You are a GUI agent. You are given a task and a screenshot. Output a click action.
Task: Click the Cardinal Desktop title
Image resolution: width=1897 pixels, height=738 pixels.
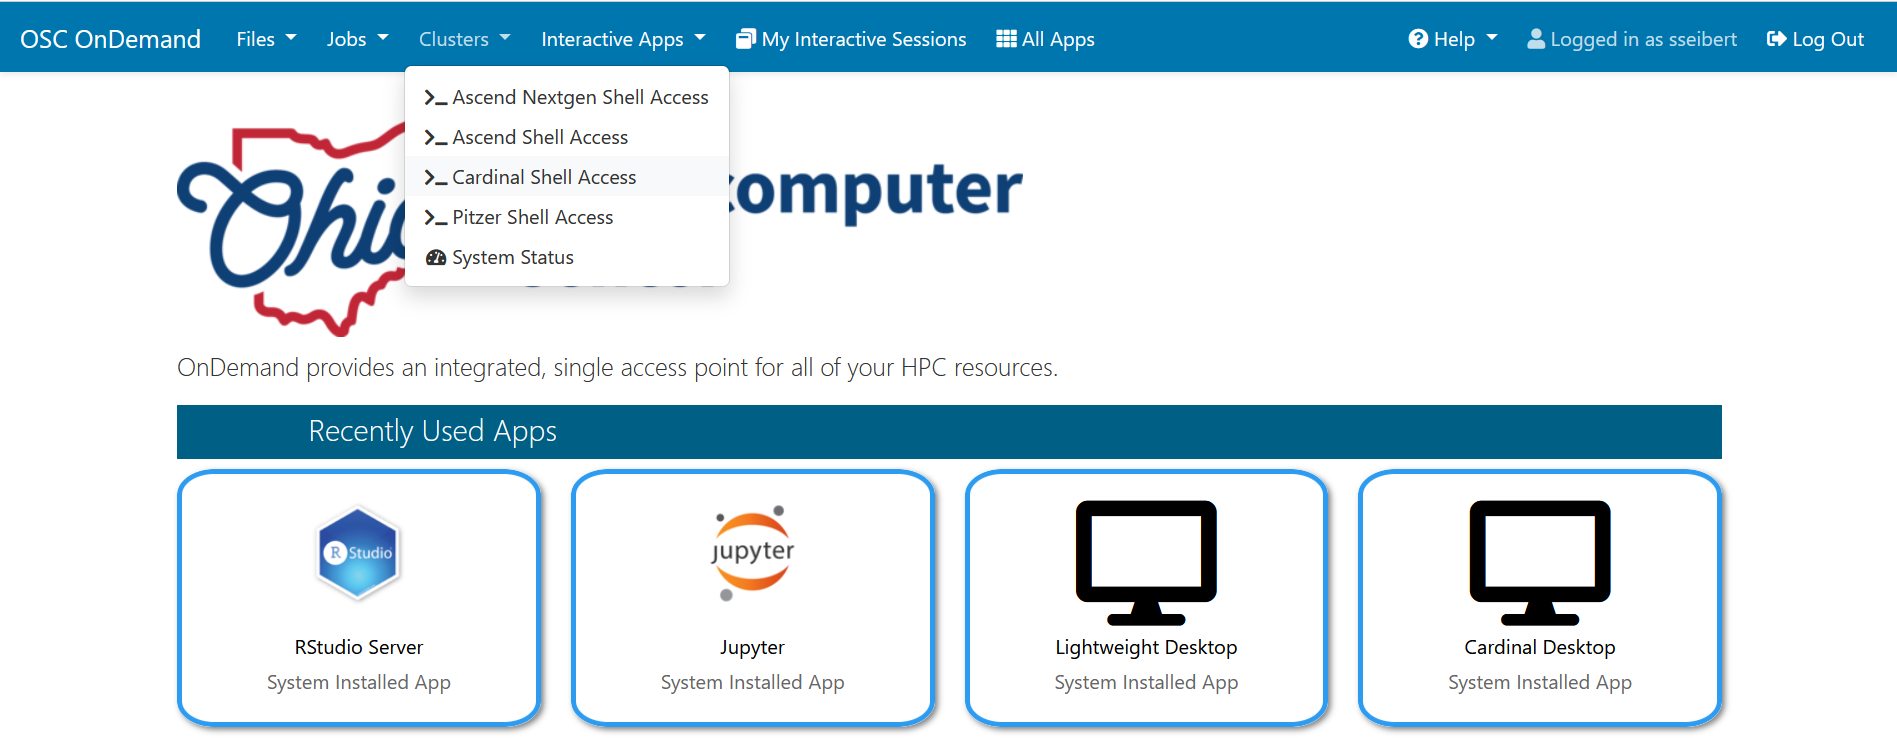point(1540,647)
